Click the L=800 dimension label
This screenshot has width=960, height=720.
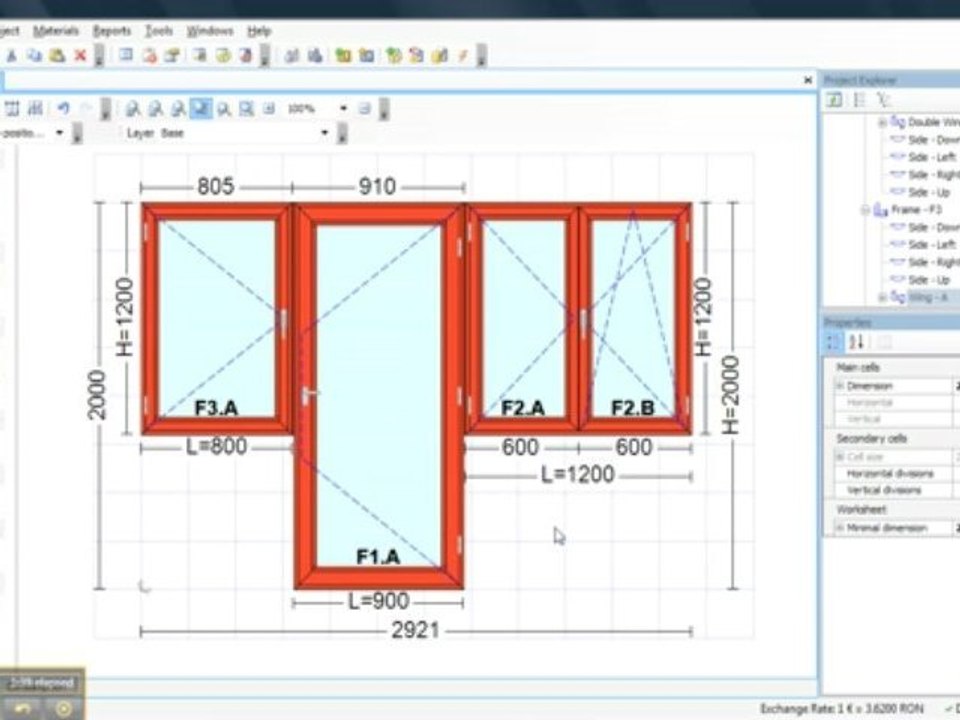(x=216, y=446)
